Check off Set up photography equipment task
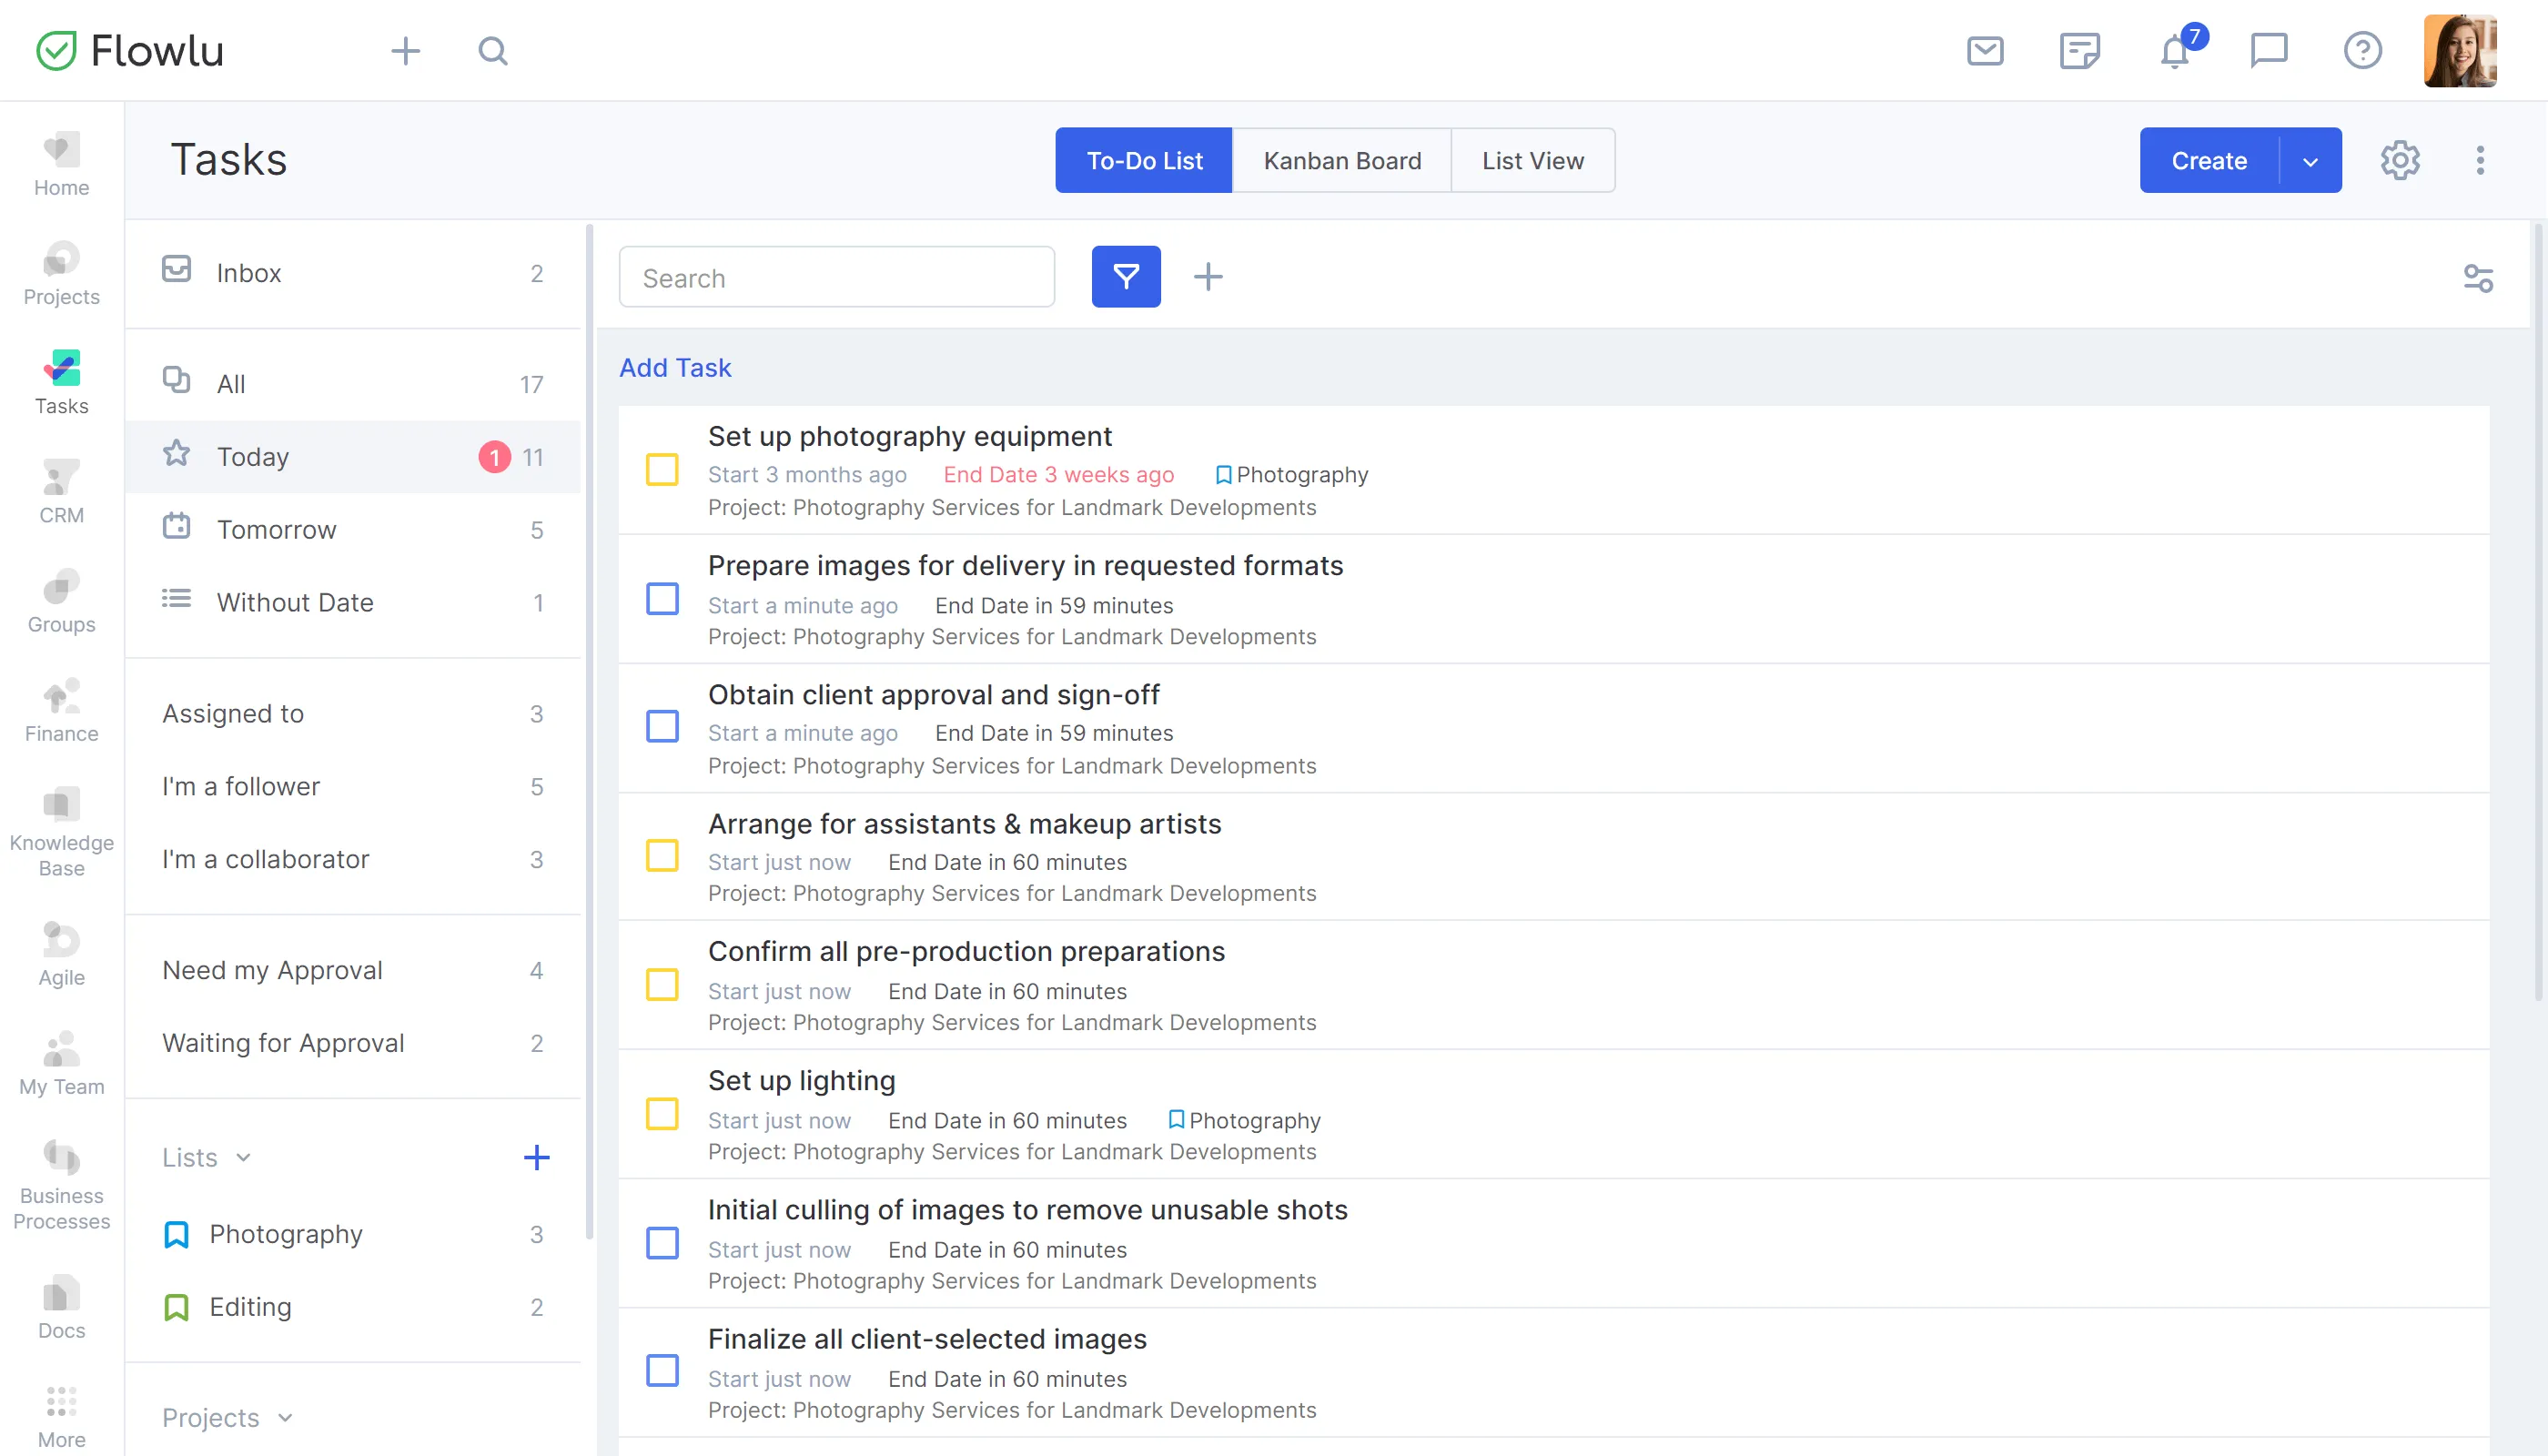This screenshot has width=2548, height=1456. (x=662, y=470)
